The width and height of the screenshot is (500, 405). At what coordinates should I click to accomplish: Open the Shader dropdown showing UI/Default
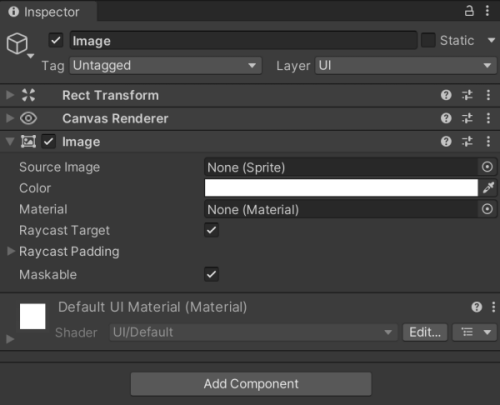[x=254, y=332]
